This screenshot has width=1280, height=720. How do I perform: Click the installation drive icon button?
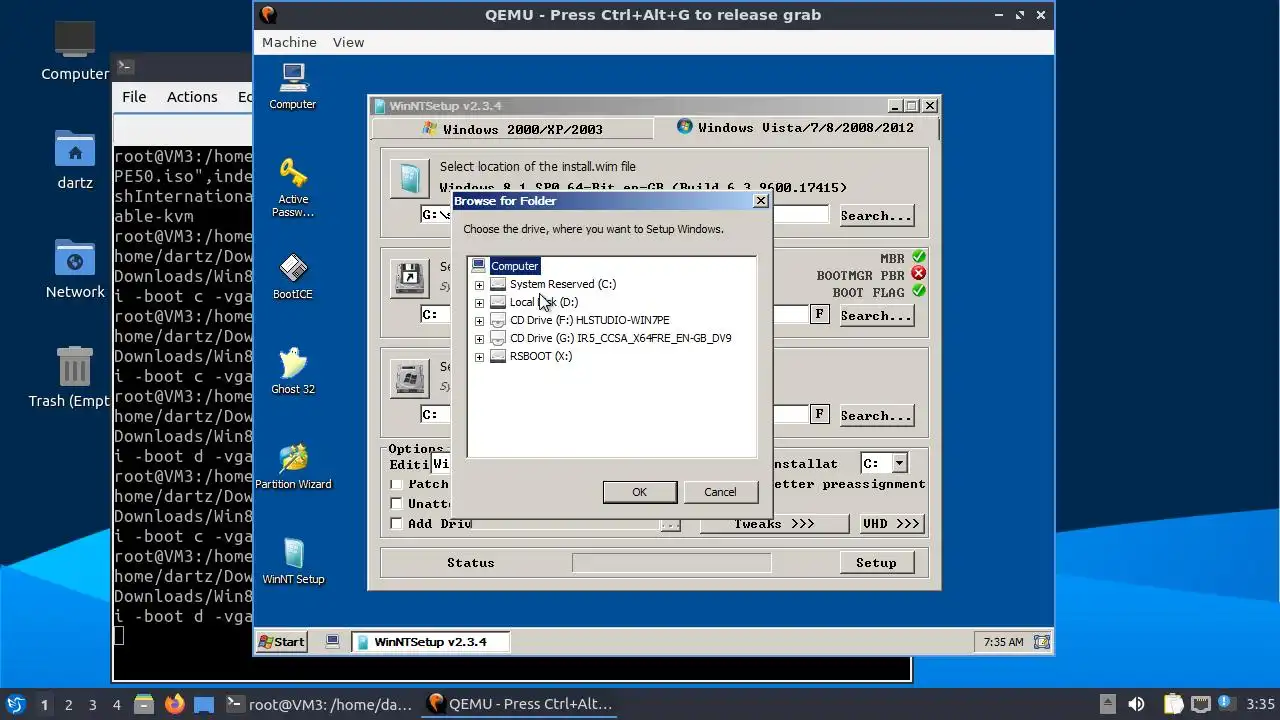click(409, 378)
